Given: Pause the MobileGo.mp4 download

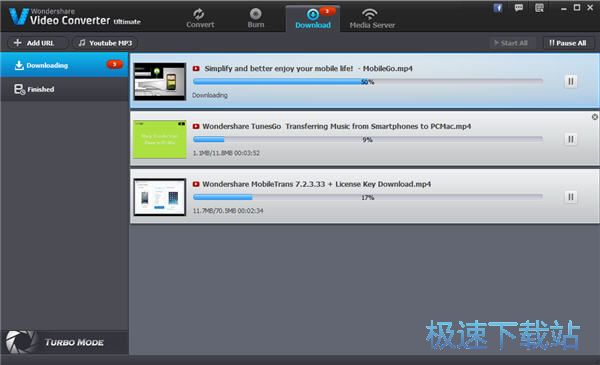Looking at the screenshot, I should tap(571, 81).
